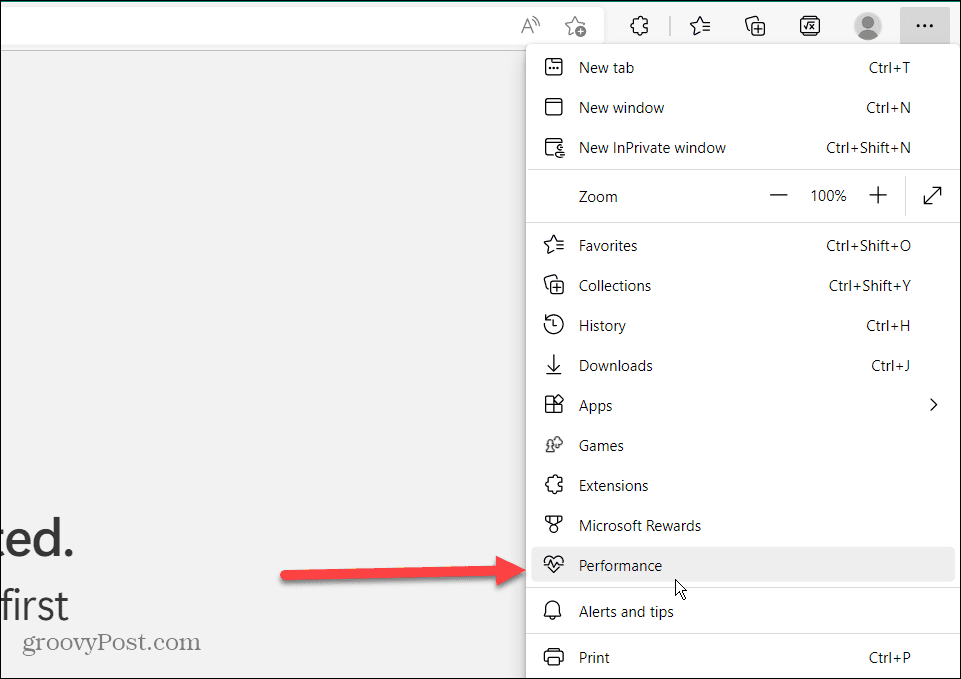The height and width of the screenshot is (679, 961).
Task: Add this page to favorites star icon
Action: (575, 26)
